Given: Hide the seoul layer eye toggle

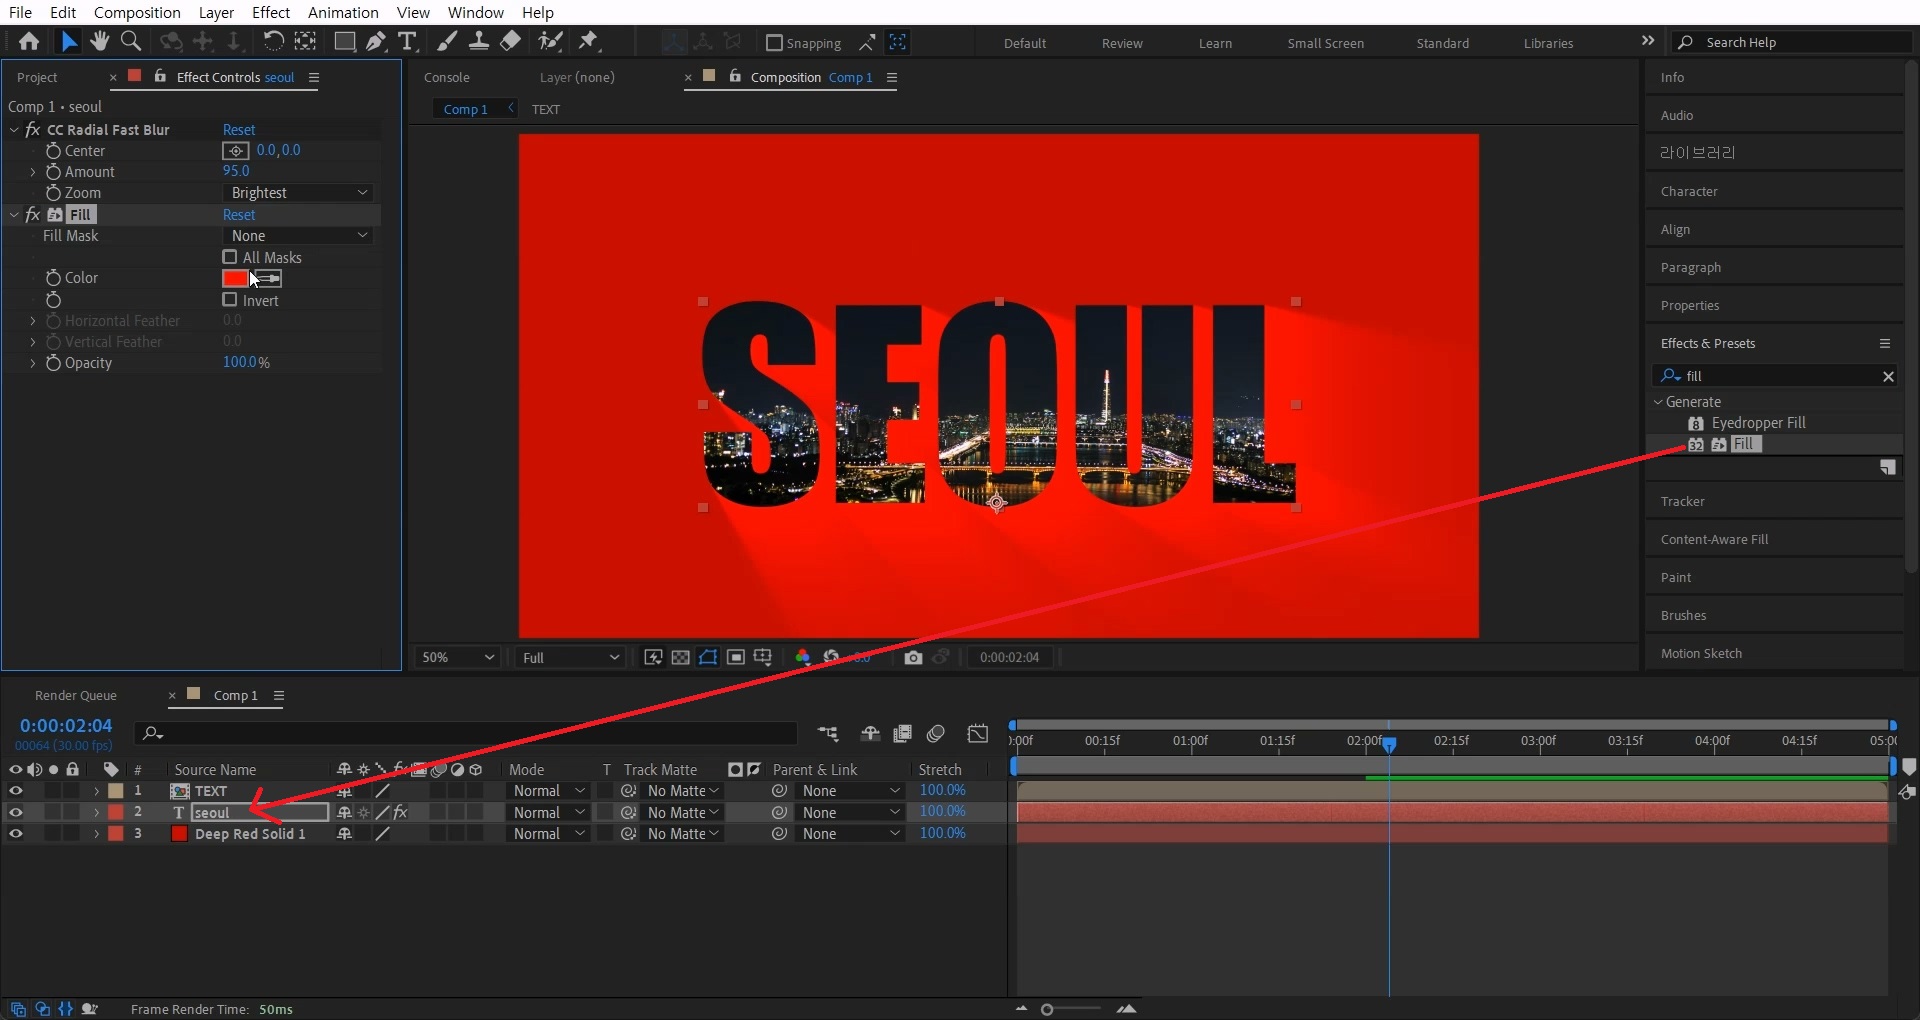Looking at the screenshot, I should [x=16, y=812].
